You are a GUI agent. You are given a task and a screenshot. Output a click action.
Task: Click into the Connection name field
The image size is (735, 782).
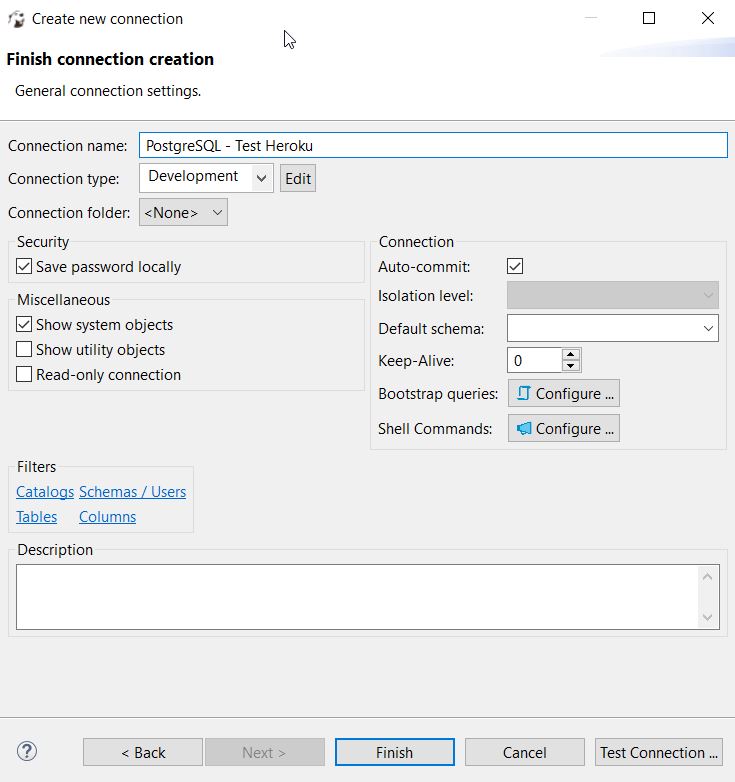[x=433, y=145]
